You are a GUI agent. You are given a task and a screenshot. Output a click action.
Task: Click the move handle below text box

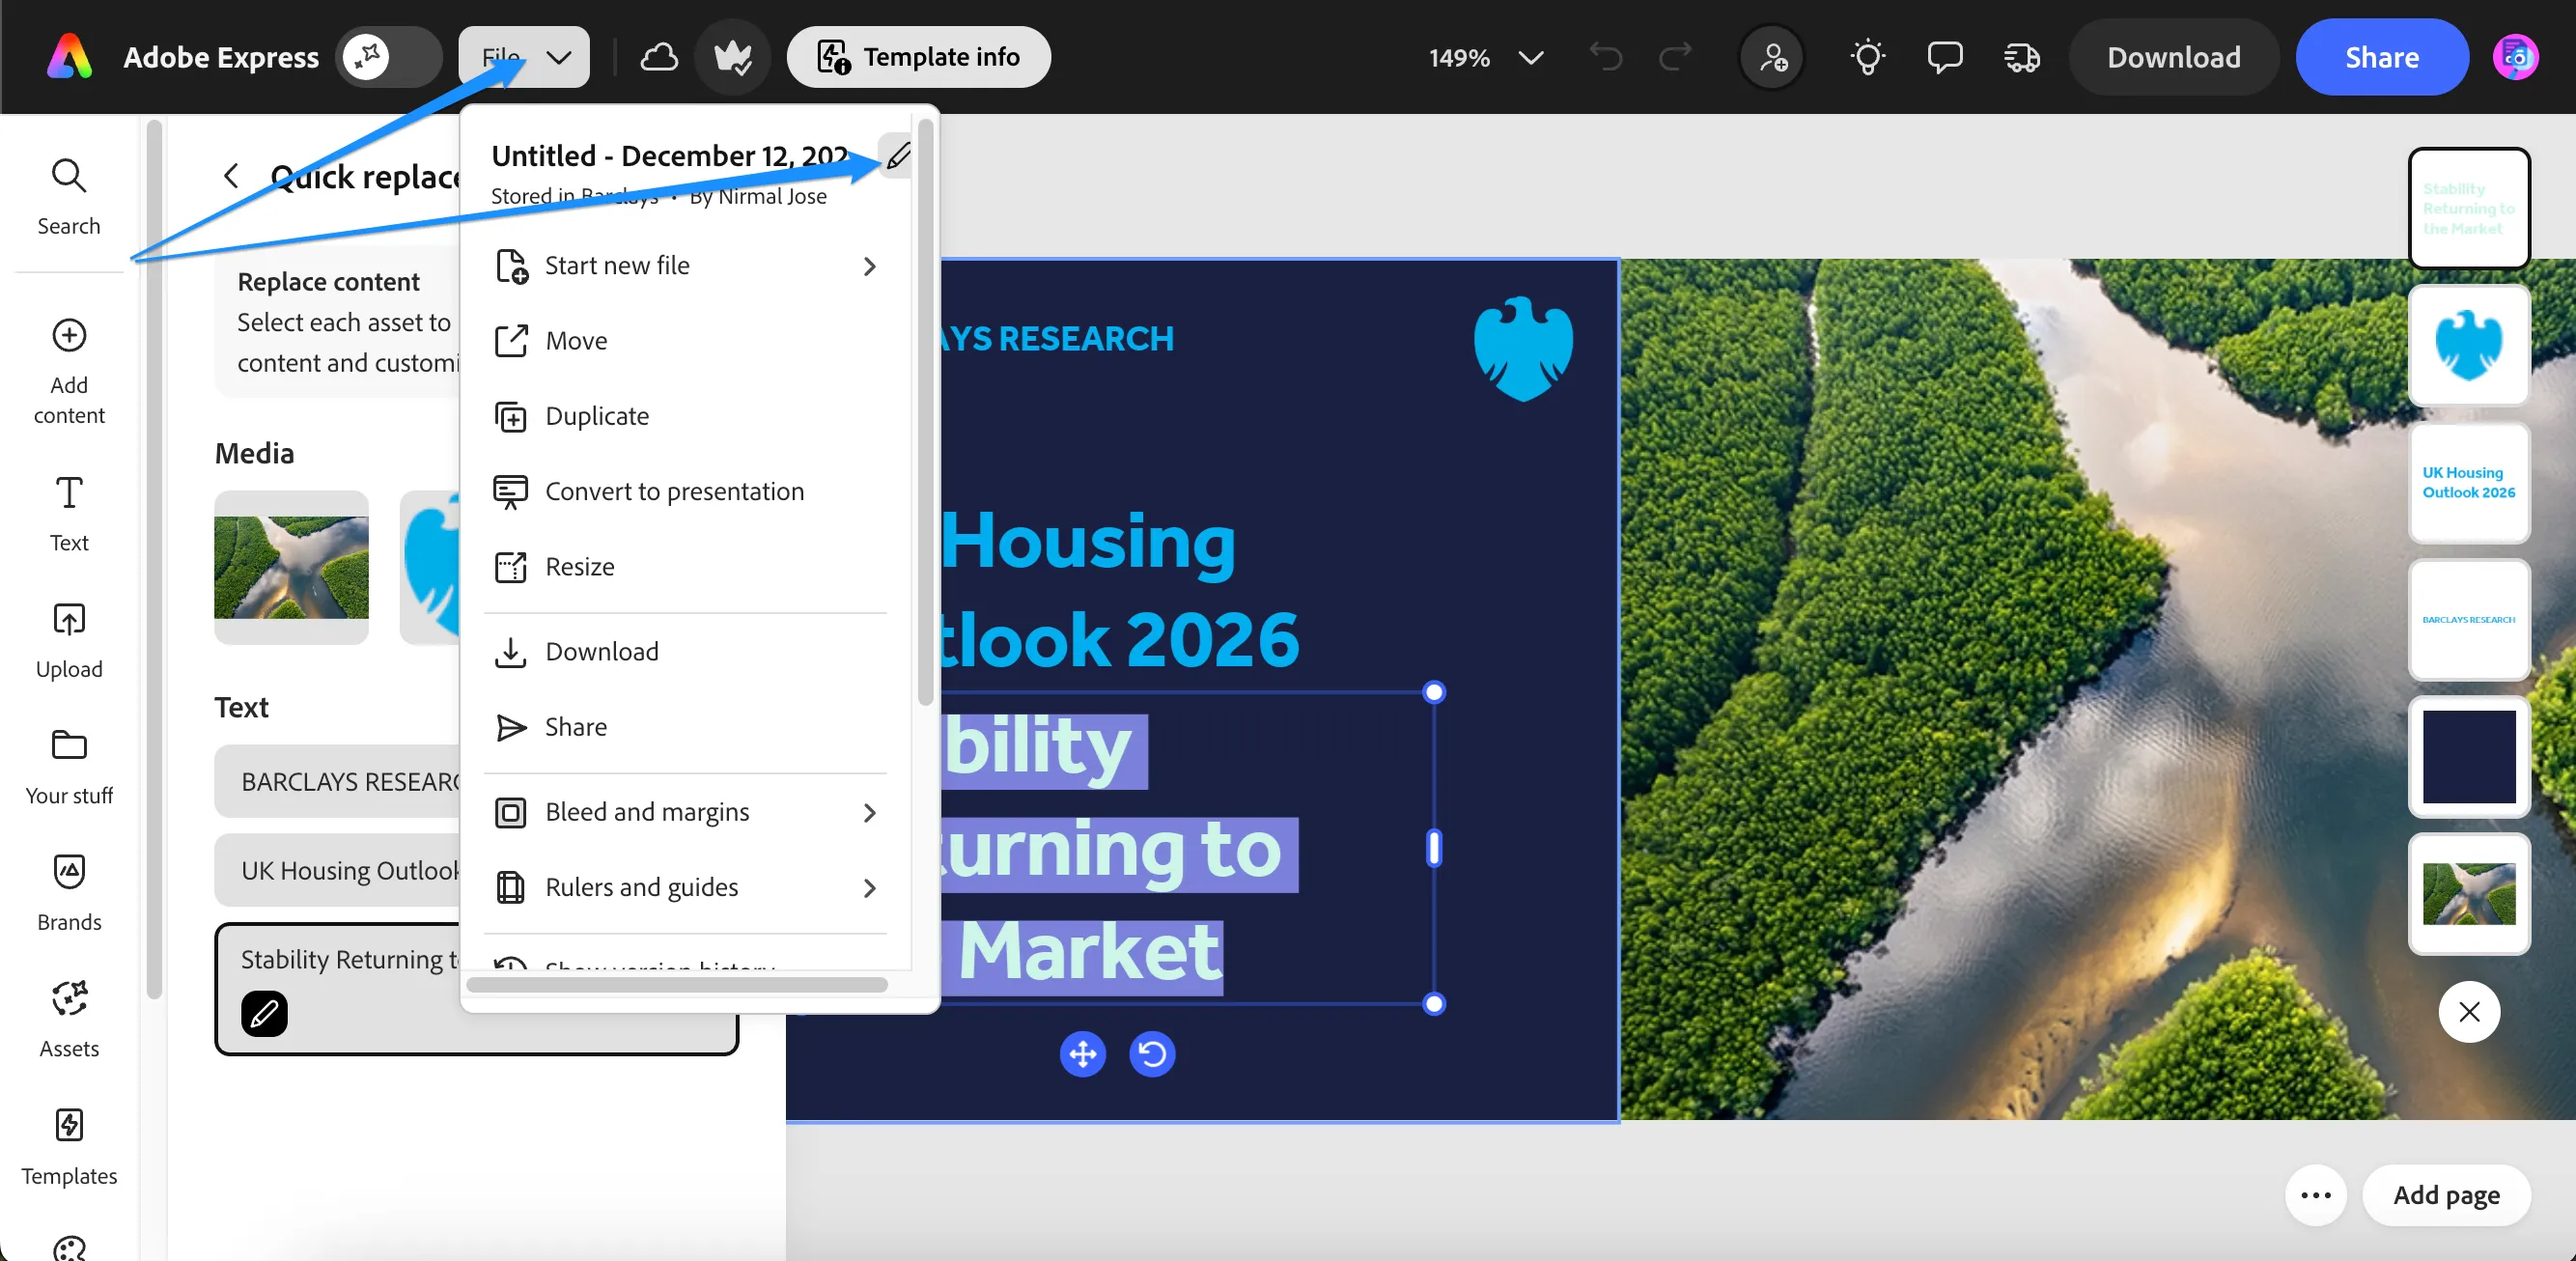click(1082, 1054)
